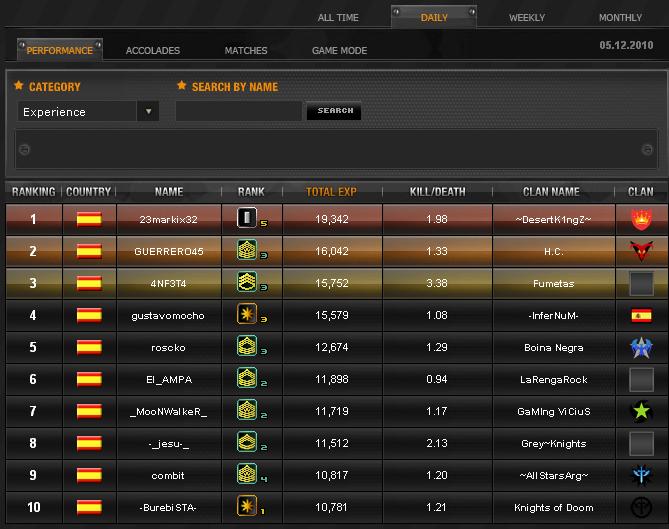Image resolution: width=669 pixels, height=529 pixels.
Task: Click the ~DesertK1ngZ~ clan emblem icon
Action: coord(641,219)
